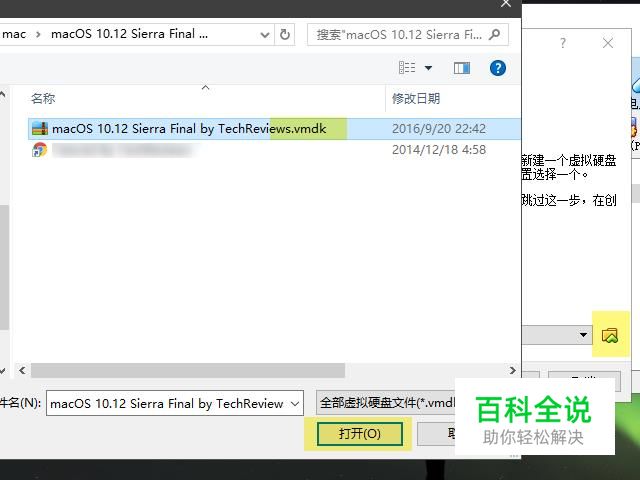
Task: Click the question mark help in the wizard
Action: tap(563, 43)
